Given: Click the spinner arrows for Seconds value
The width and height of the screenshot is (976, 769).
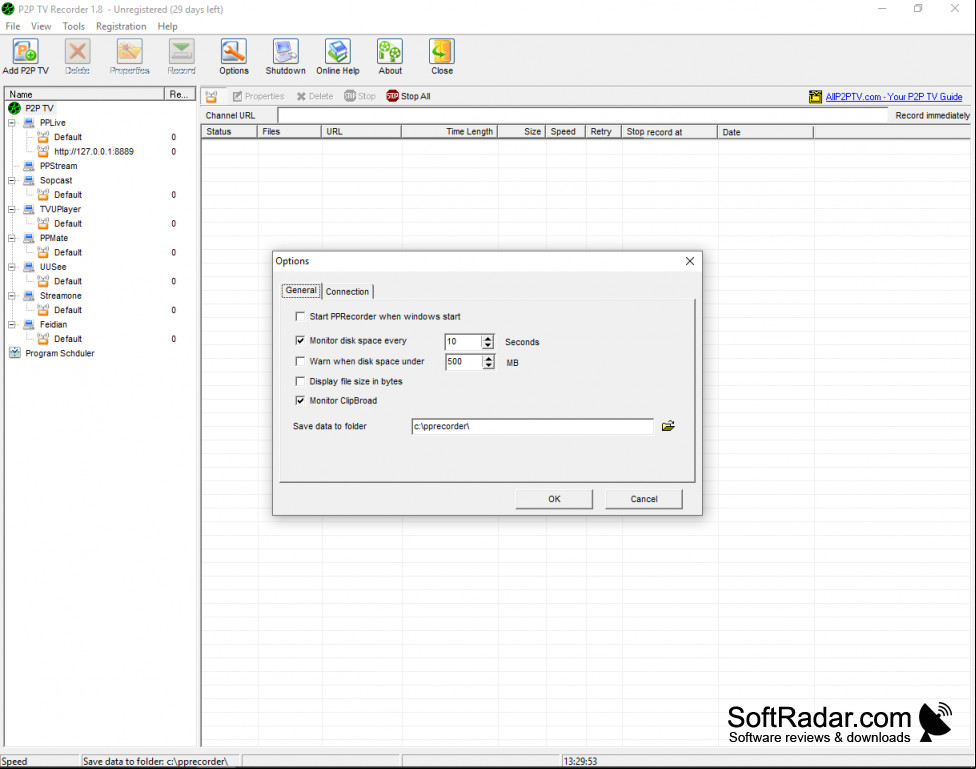Looking at the screenshot, I should point(488,342).
